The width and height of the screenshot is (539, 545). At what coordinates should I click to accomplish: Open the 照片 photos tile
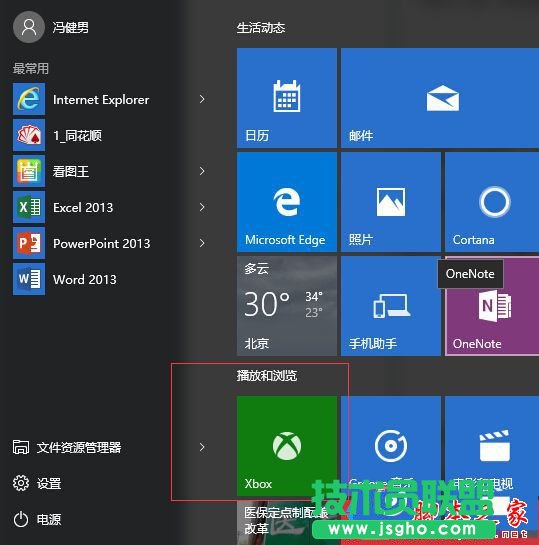pyautogui.click(x=391, y=202)
